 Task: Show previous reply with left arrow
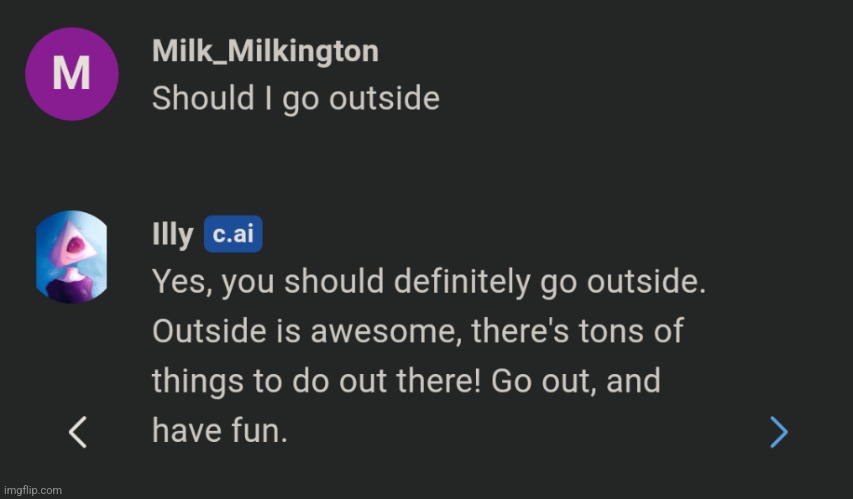78,432
